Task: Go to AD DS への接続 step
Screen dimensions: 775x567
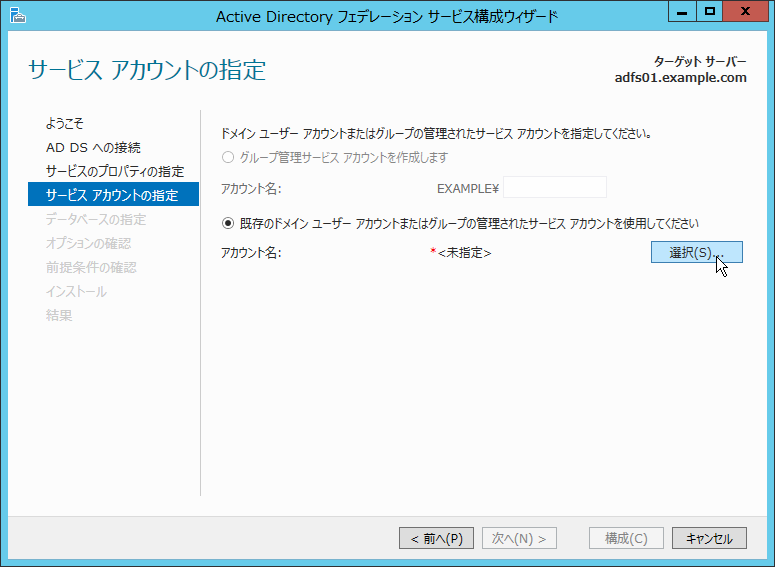Action: (x=93, y=147)
